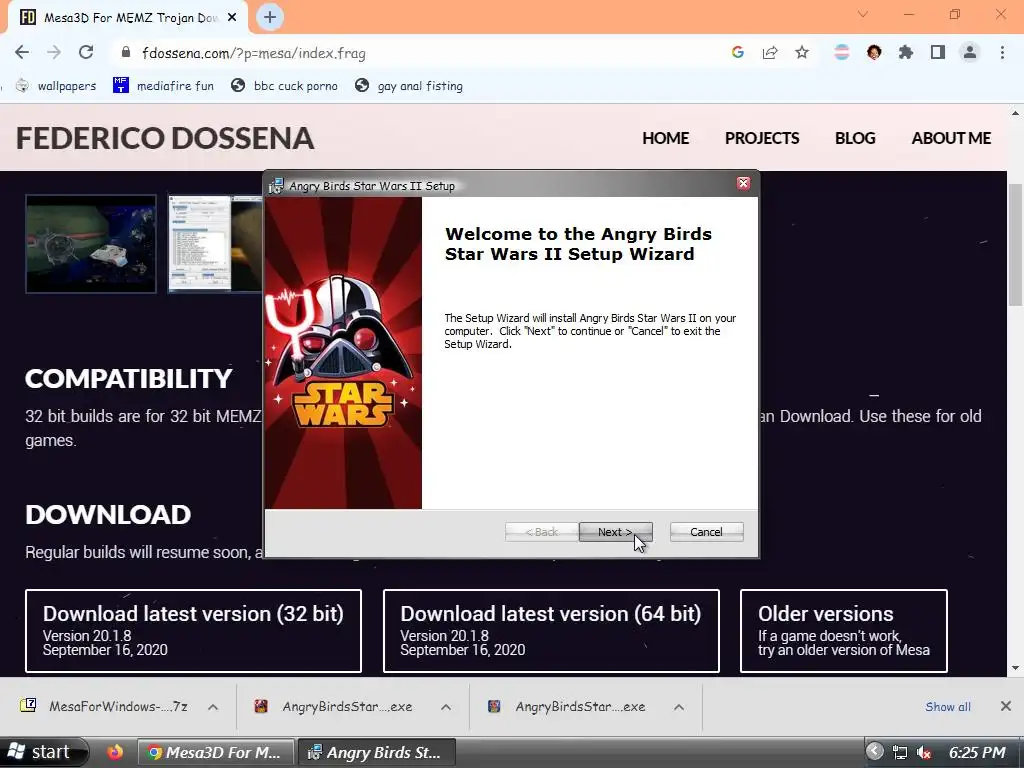Switch to Angry Birds St... taskbar window
Viewport: 1024px width, 768px height.
tap(377, 752)
